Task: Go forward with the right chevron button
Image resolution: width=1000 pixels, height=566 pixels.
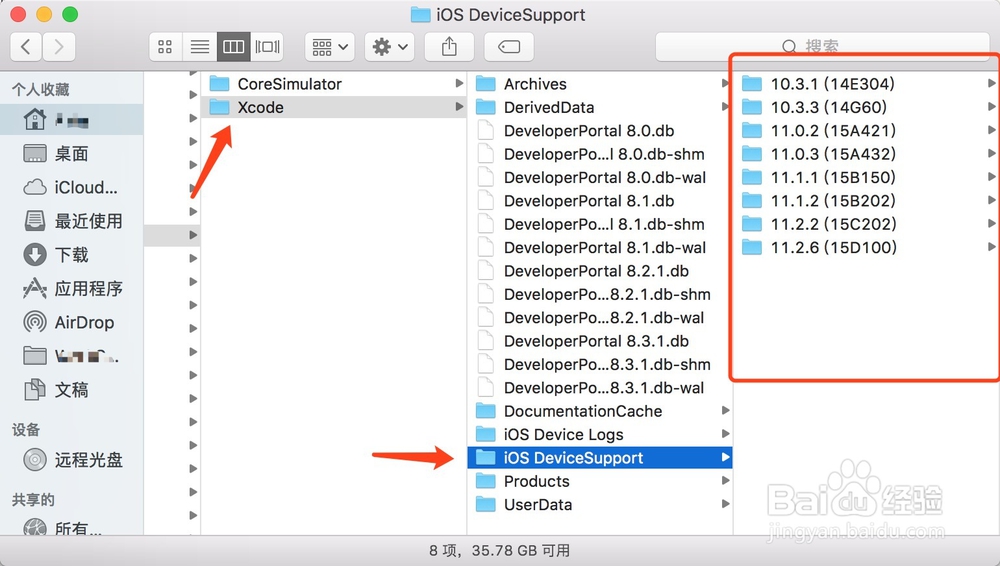Action: pos(59,47)
